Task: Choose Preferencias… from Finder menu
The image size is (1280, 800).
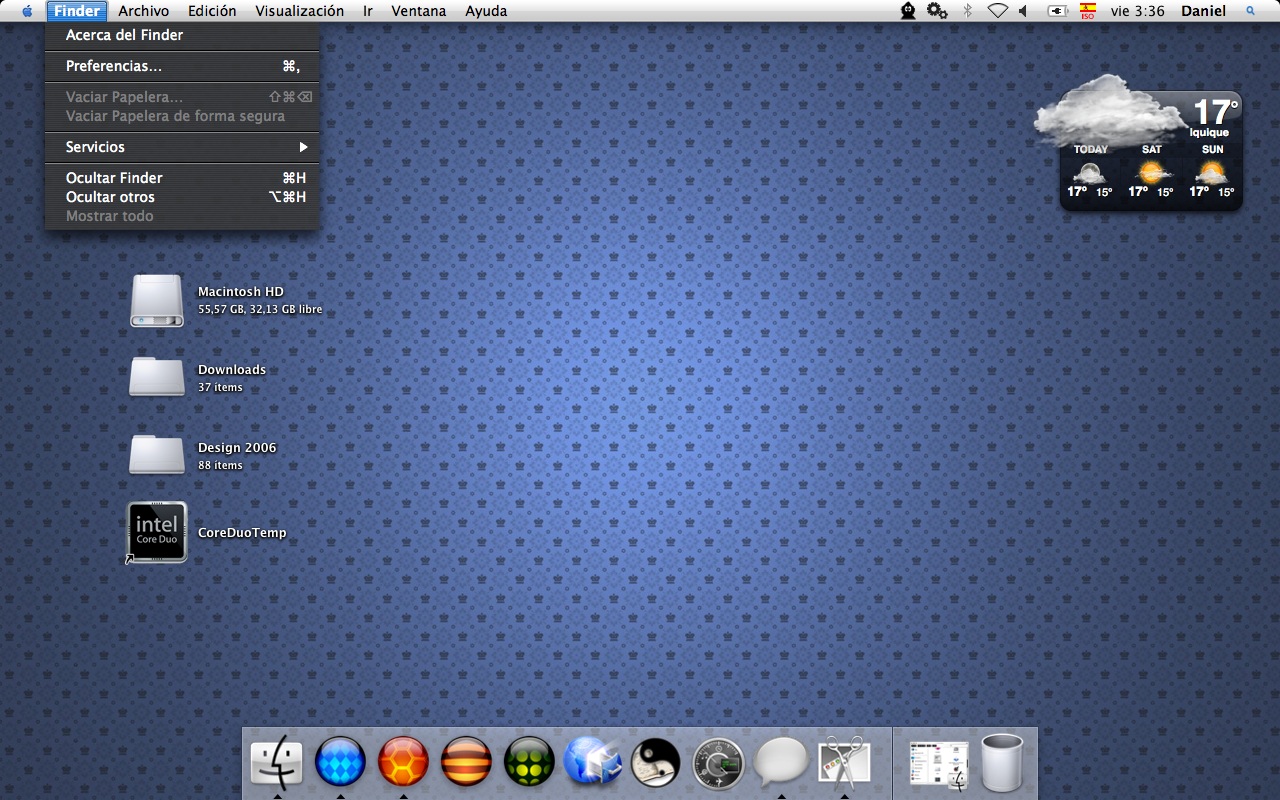Action: (182, 66)
